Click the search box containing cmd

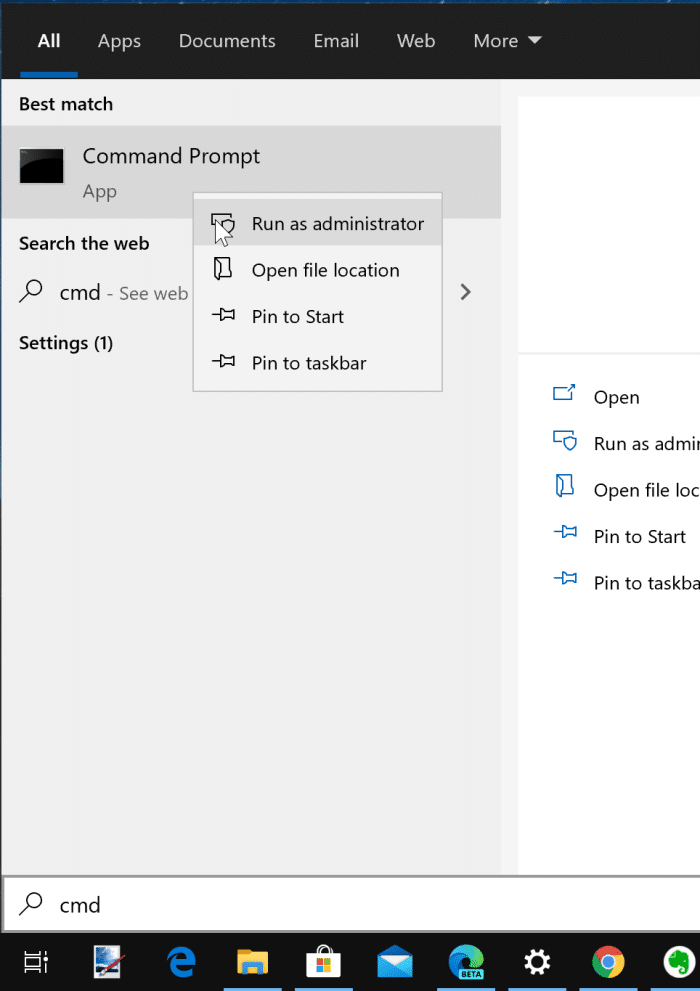[351, 904]
